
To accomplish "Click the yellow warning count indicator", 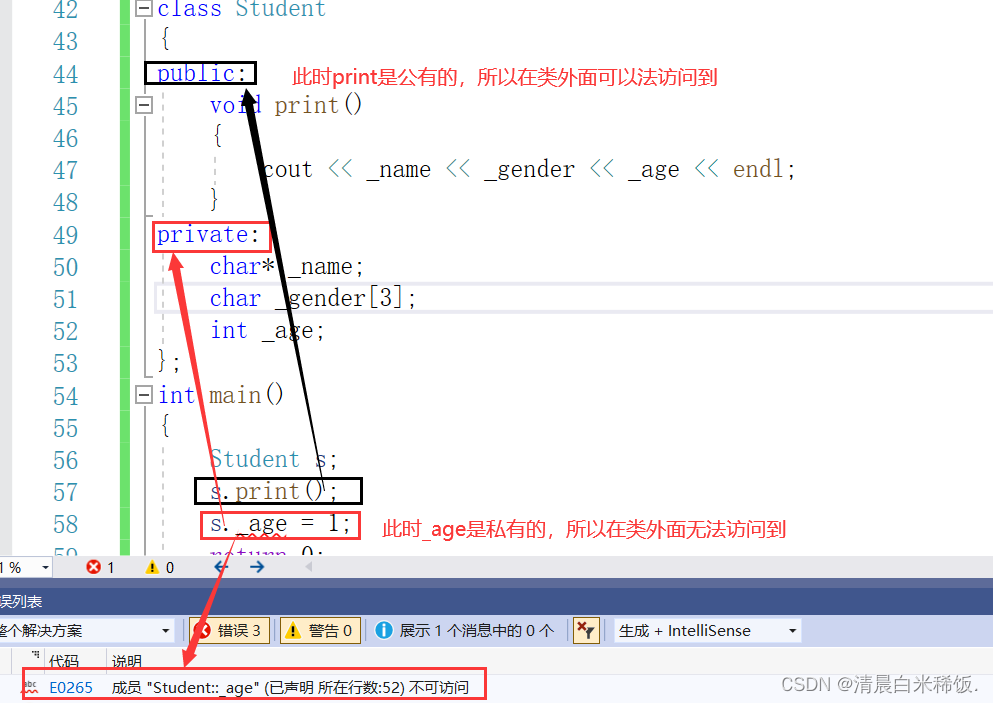I will point(160,567).
